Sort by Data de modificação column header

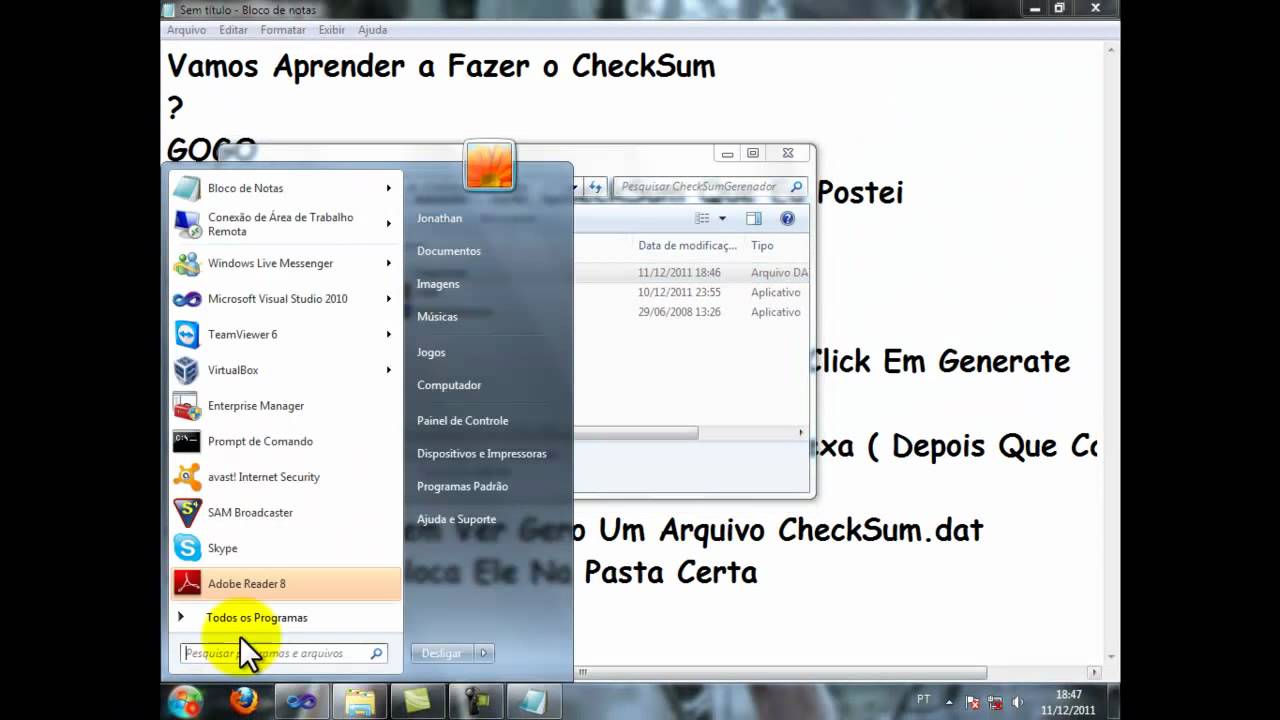(688, 246)
